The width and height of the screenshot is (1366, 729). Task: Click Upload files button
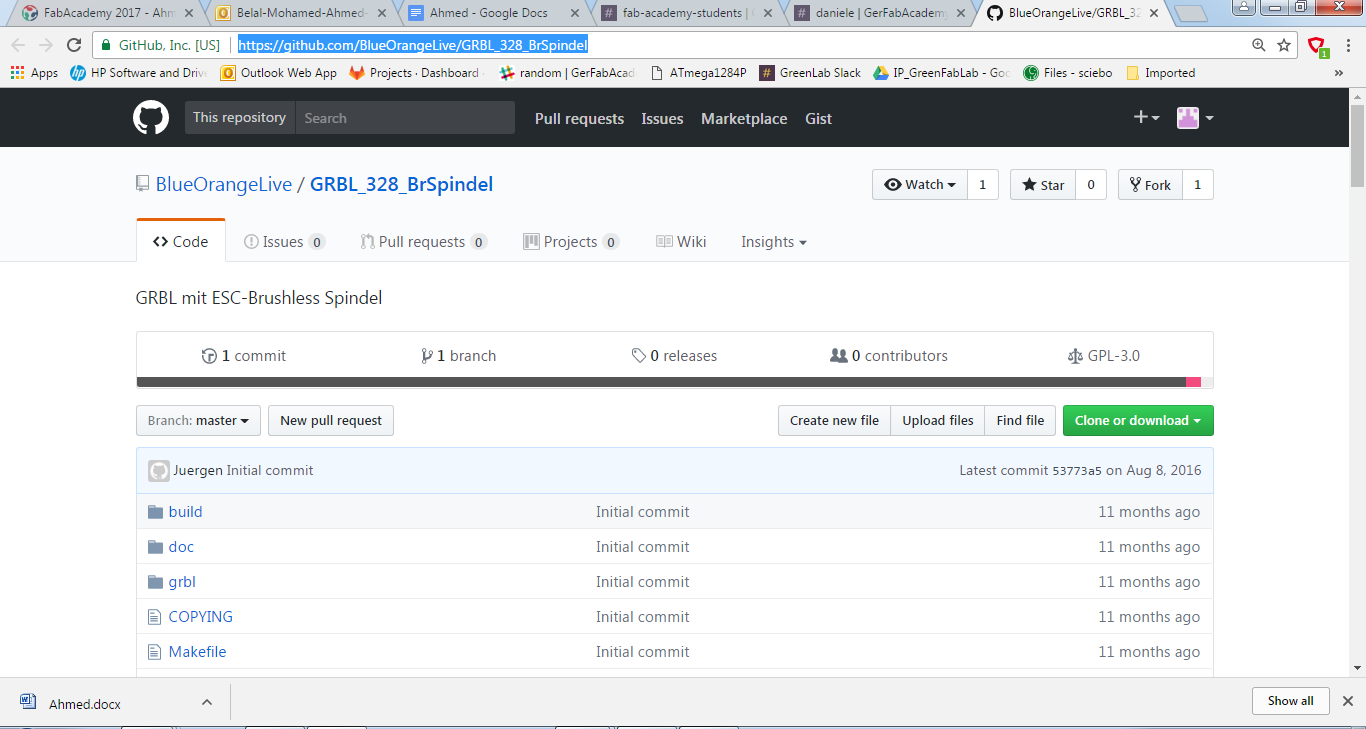(x=938, y=421)
